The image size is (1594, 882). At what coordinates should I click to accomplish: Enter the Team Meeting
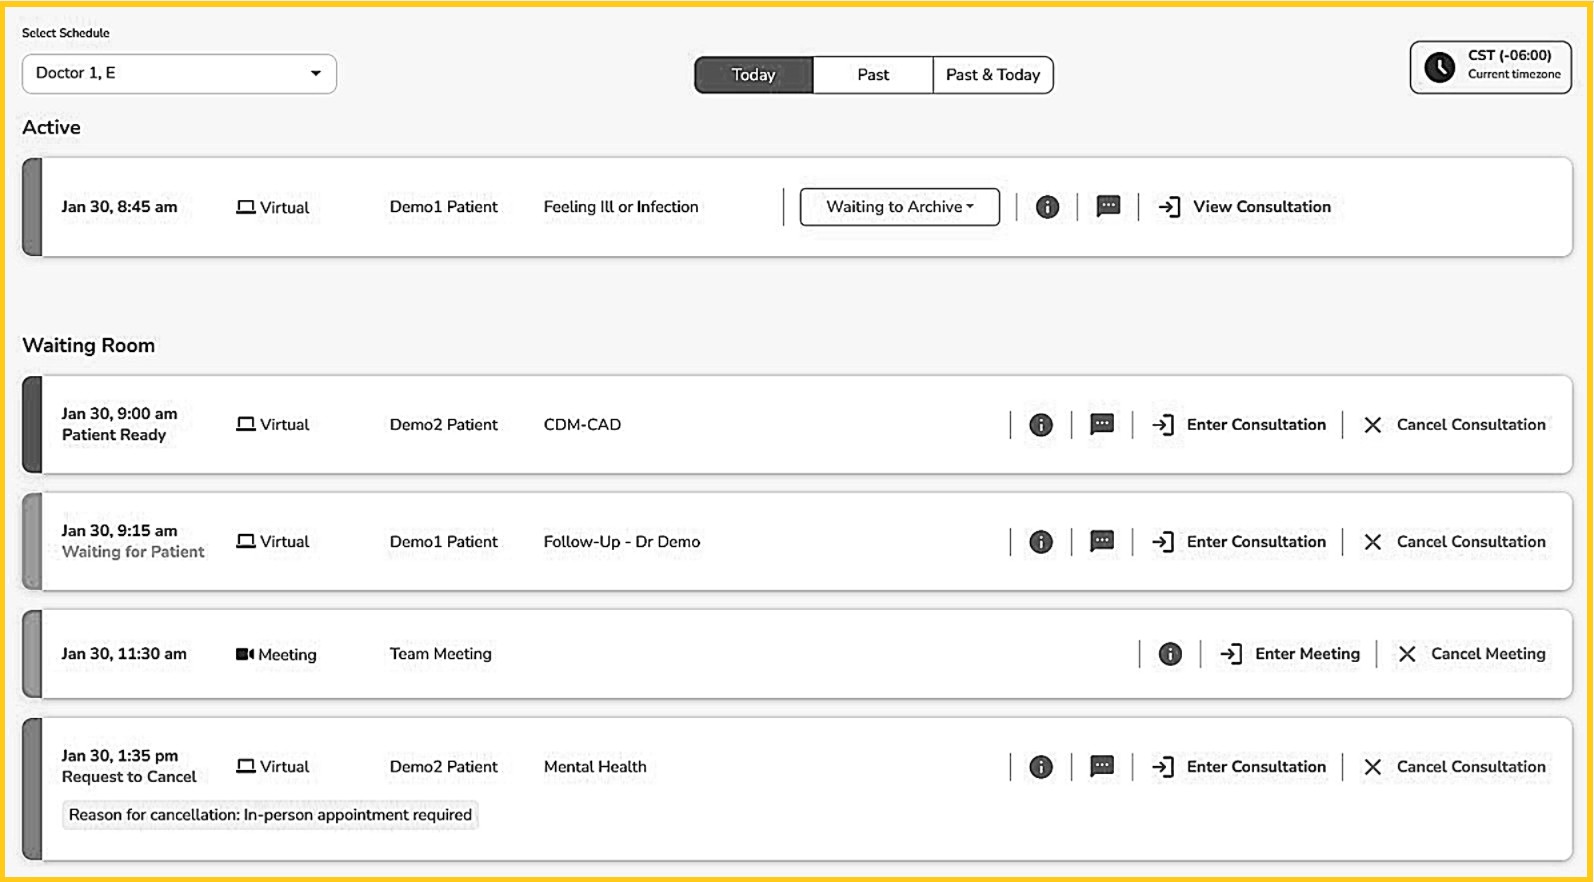point(1290,654)
